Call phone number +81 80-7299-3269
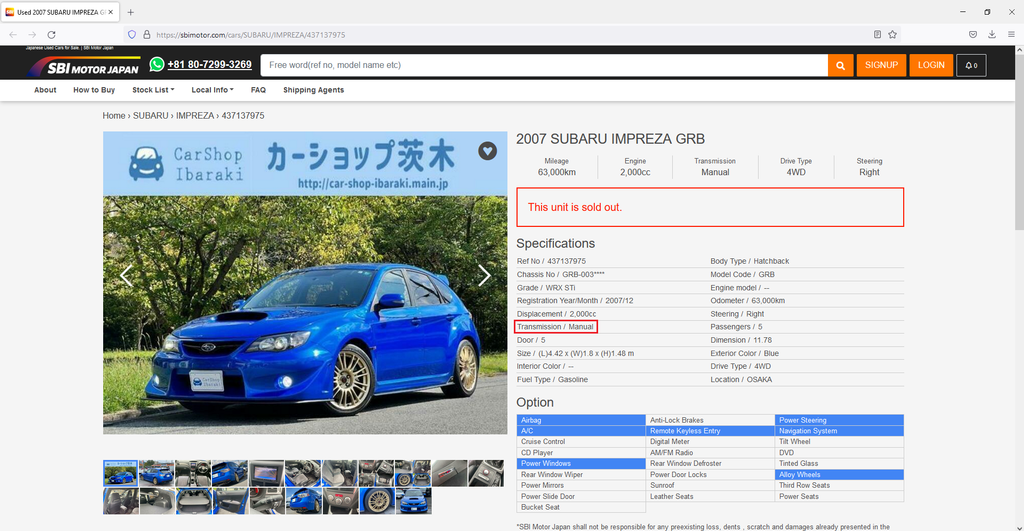 point(209,65)
